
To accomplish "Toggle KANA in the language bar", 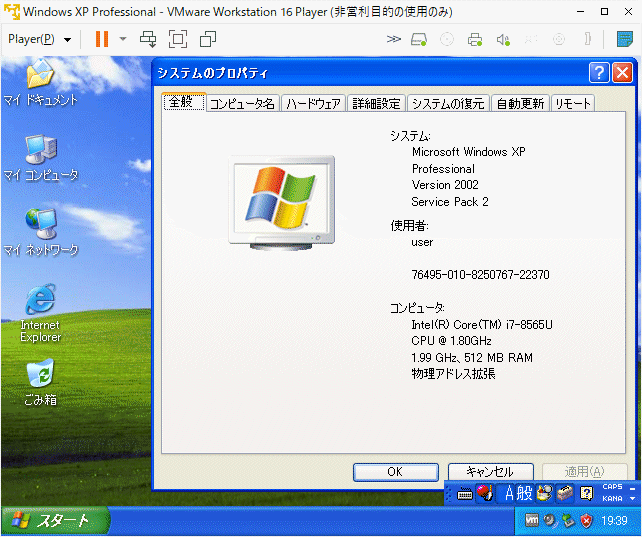I will coord(612,499).
